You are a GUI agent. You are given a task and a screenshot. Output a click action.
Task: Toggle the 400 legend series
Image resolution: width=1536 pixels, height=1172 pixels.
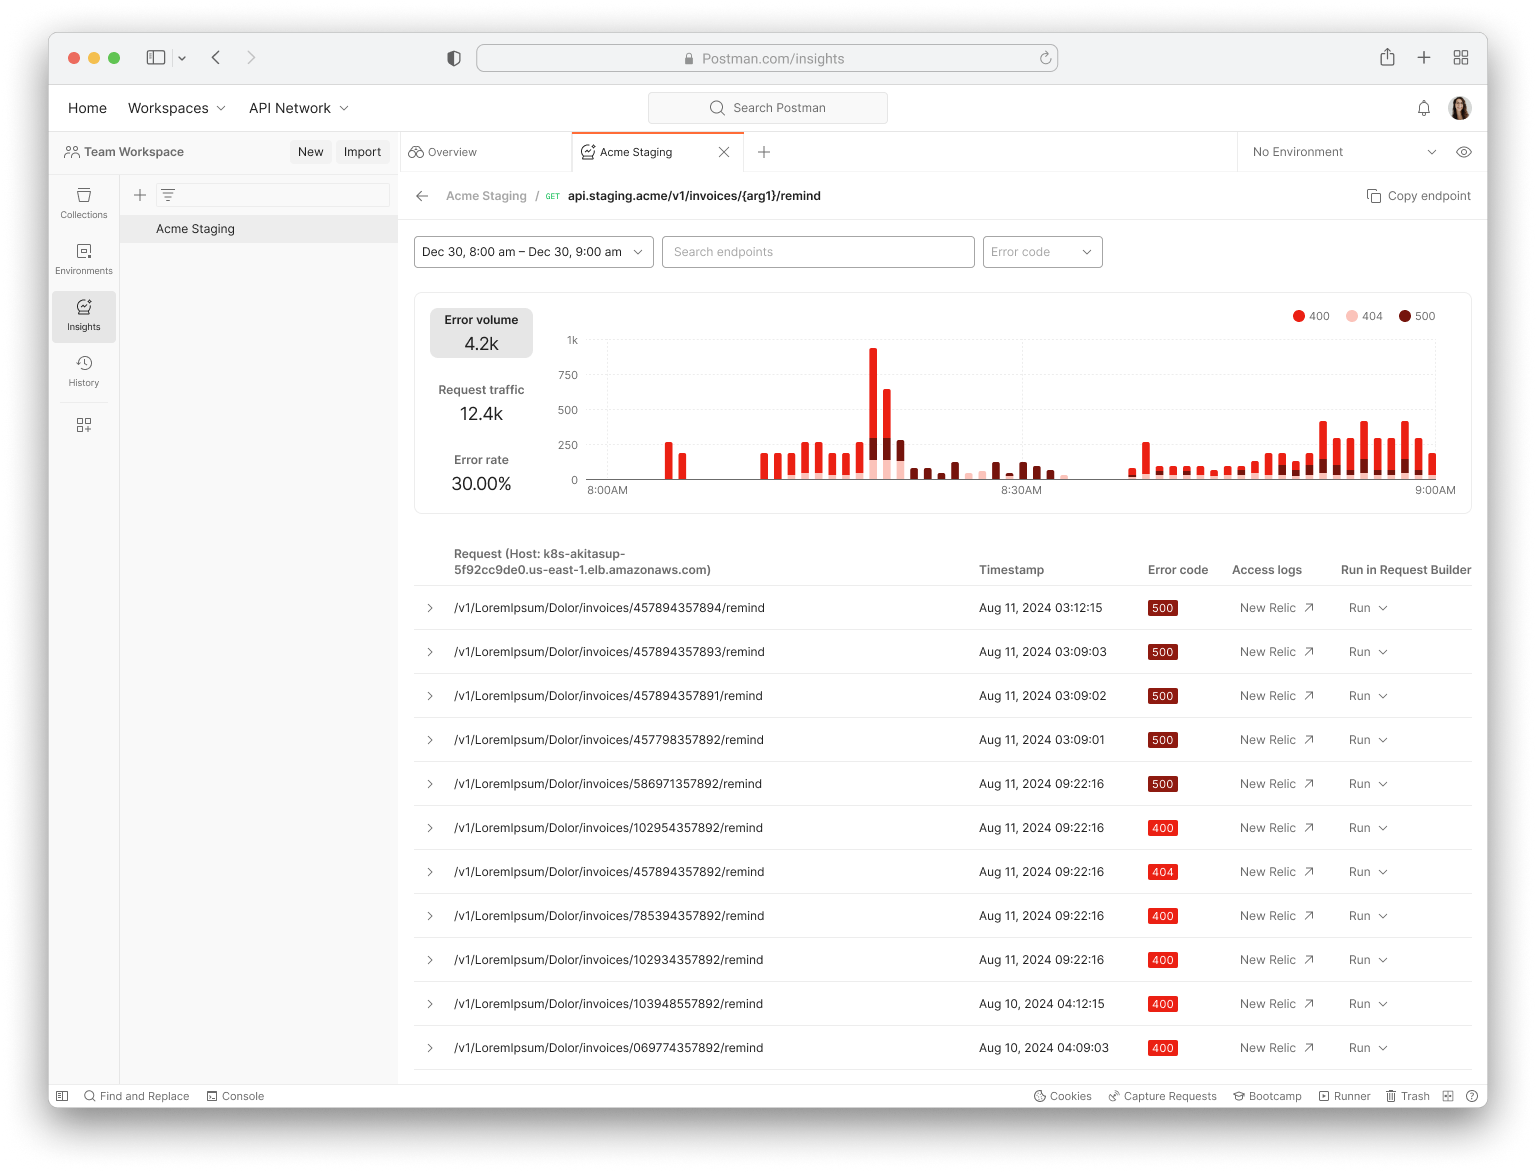pos(1311,316)
